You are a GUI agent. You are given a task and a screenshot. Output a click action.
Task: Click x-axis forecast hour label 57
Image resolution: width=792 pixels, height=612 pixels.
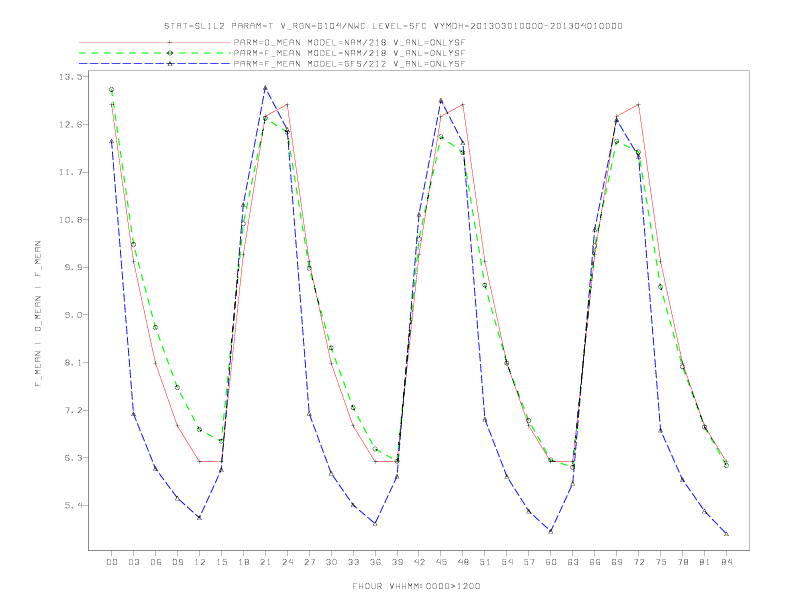(529, 562)
